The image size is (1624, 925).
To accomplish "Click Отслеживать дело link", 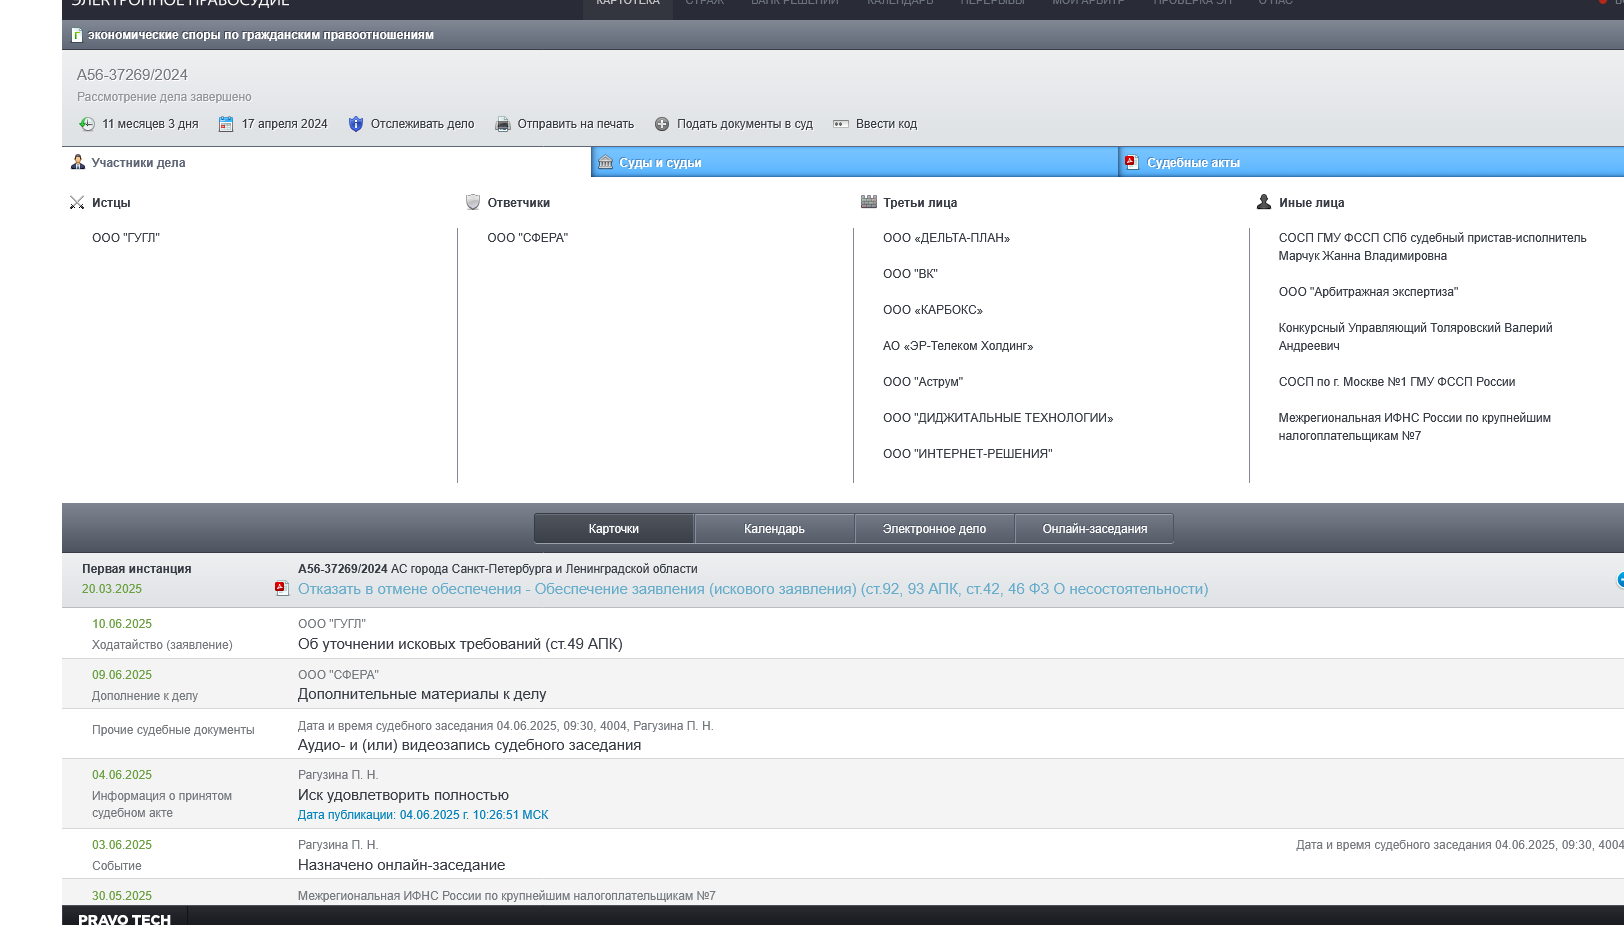I will 422,124.
